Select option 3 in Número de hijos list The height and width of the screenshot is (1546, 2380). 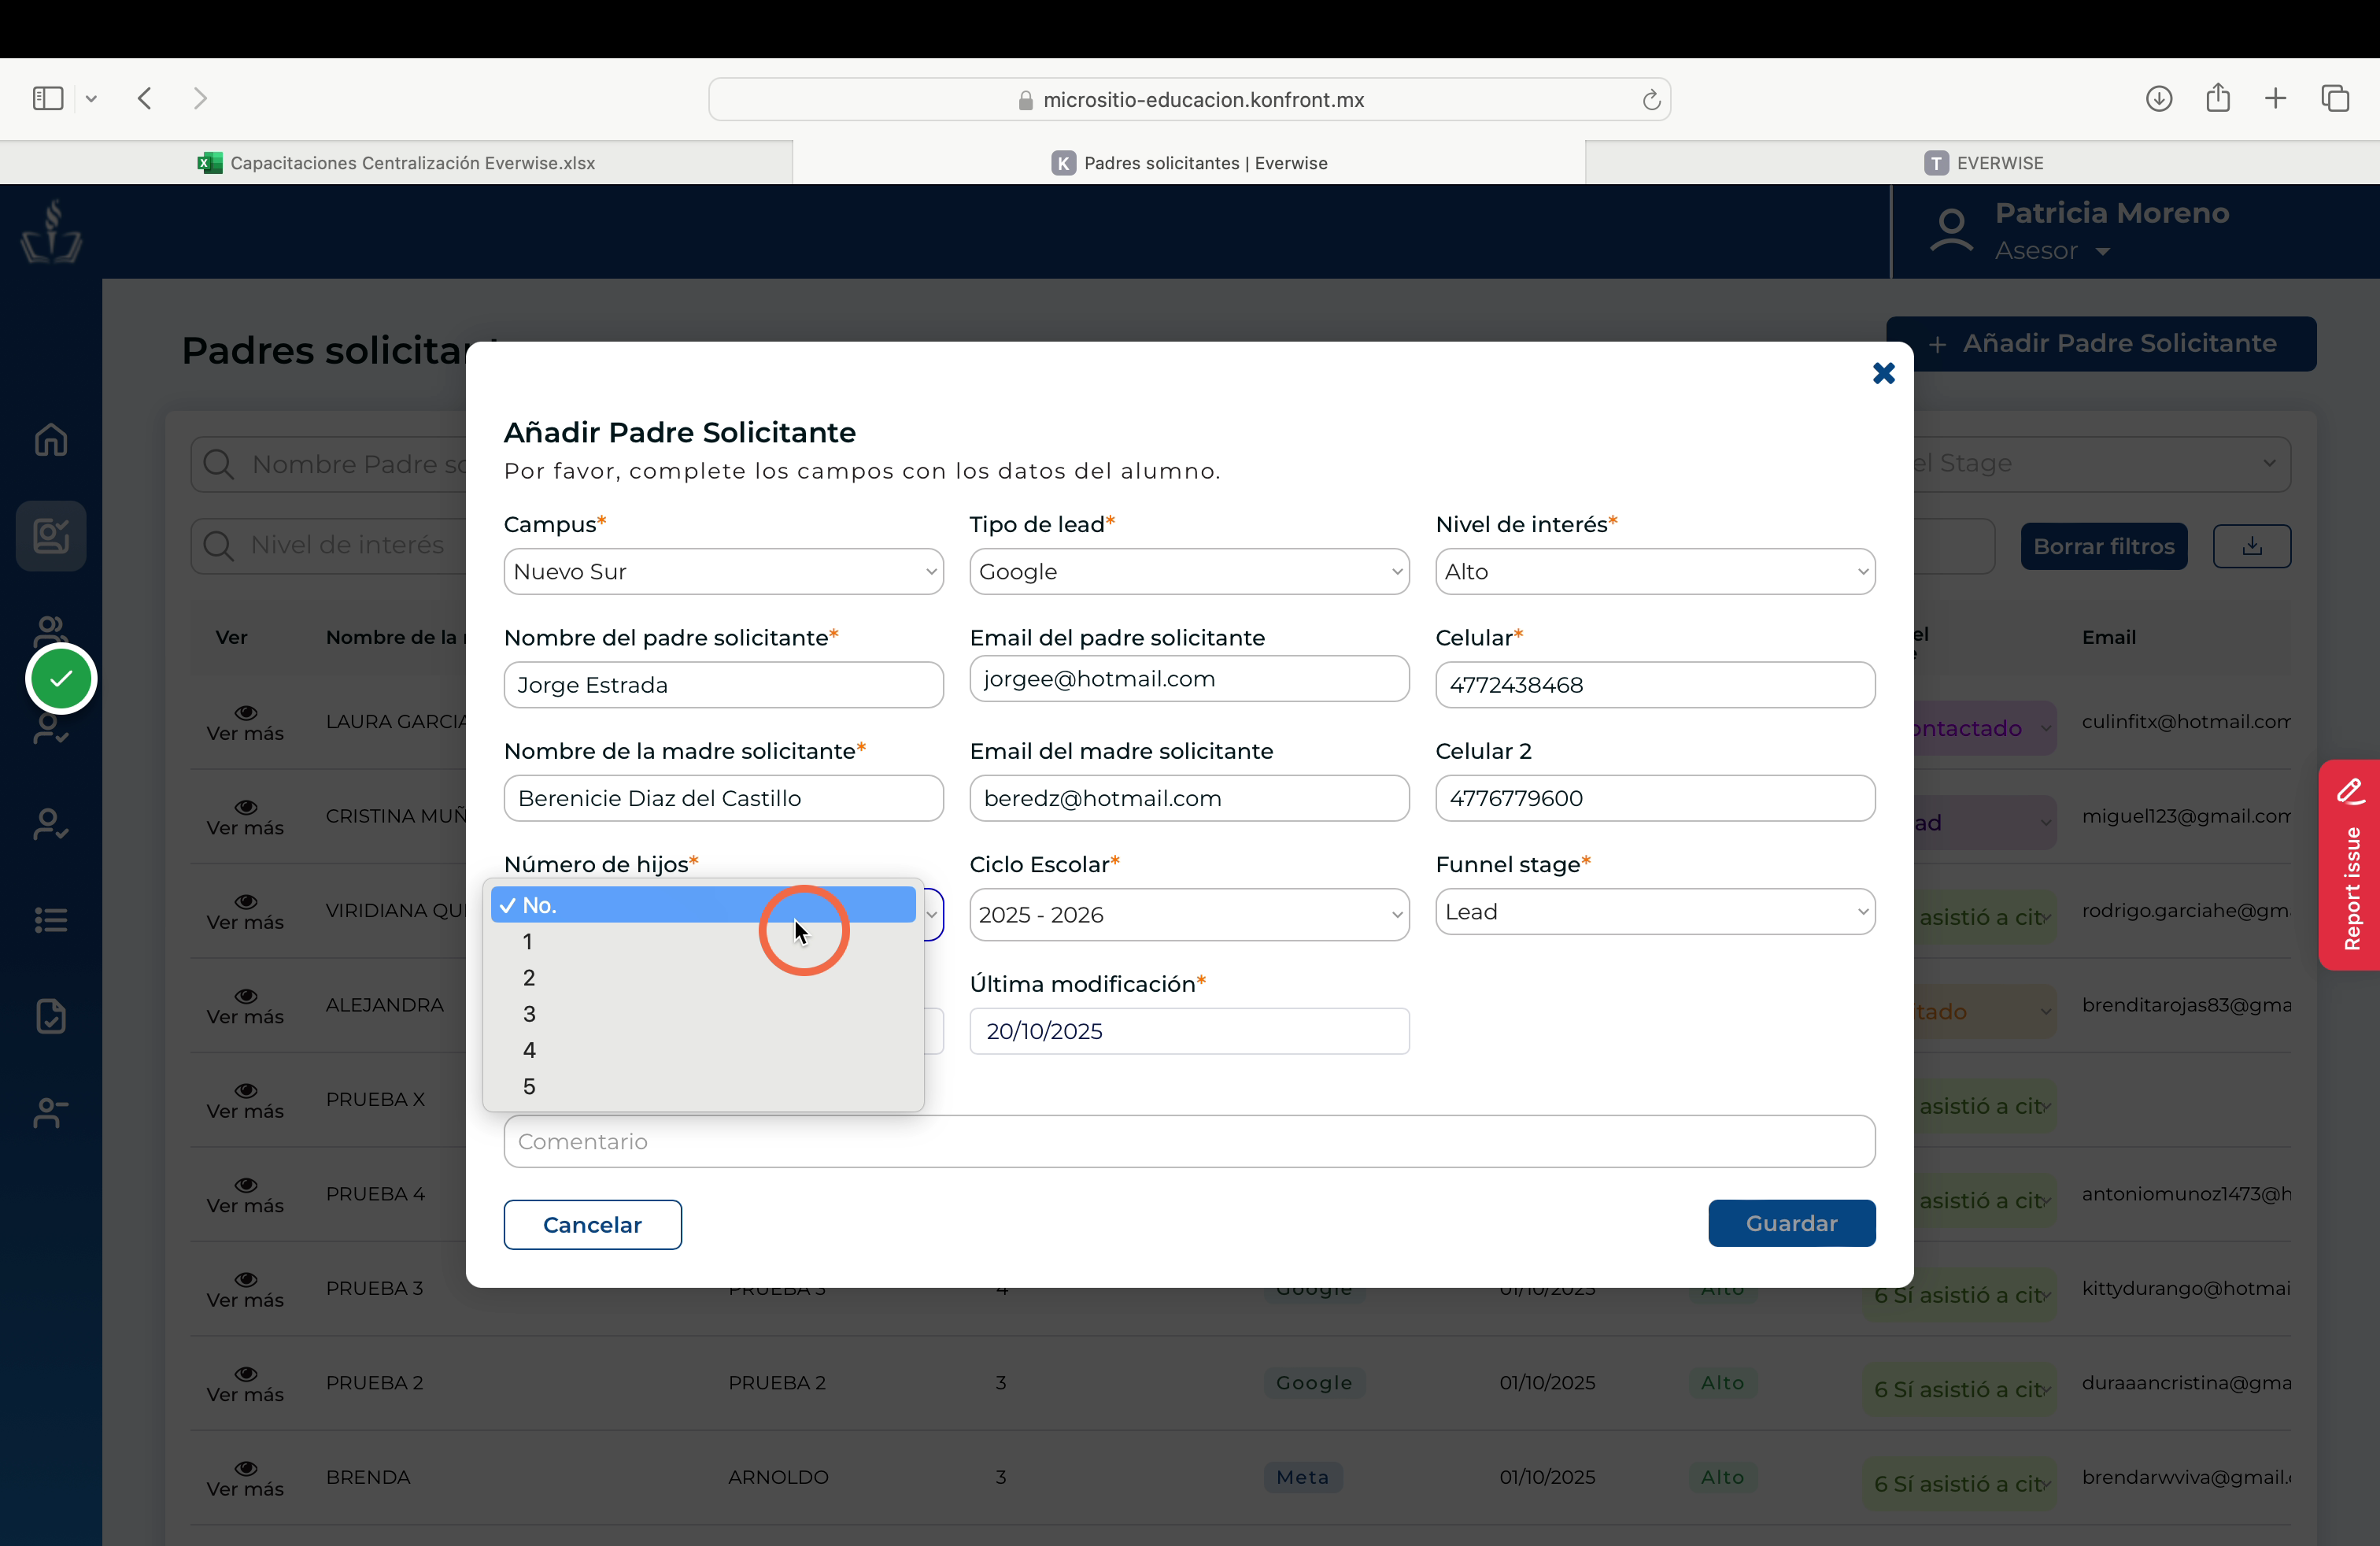tap(703, 1014)
